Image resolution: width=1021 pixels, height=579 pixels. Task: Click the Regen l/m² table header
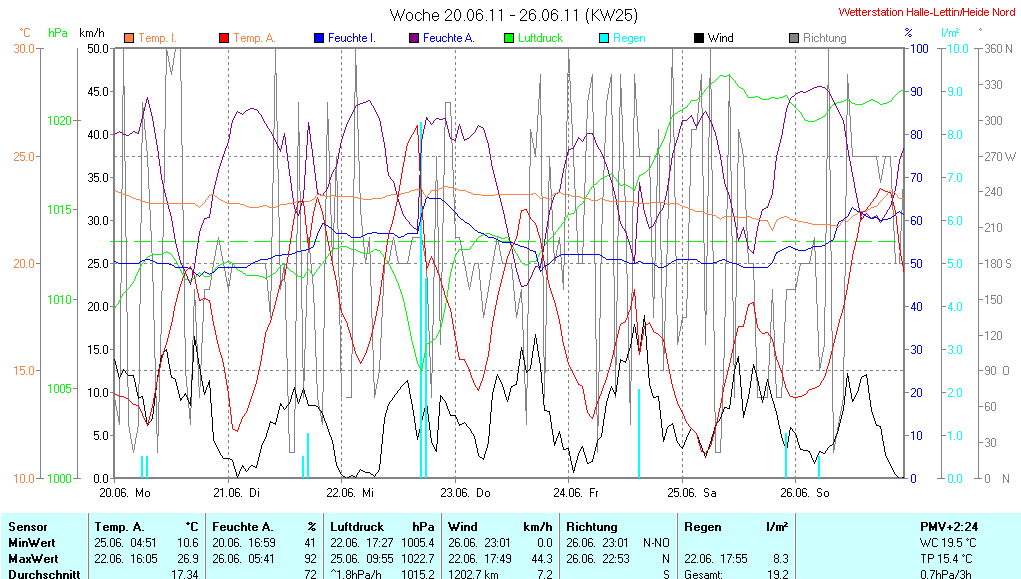736,526
